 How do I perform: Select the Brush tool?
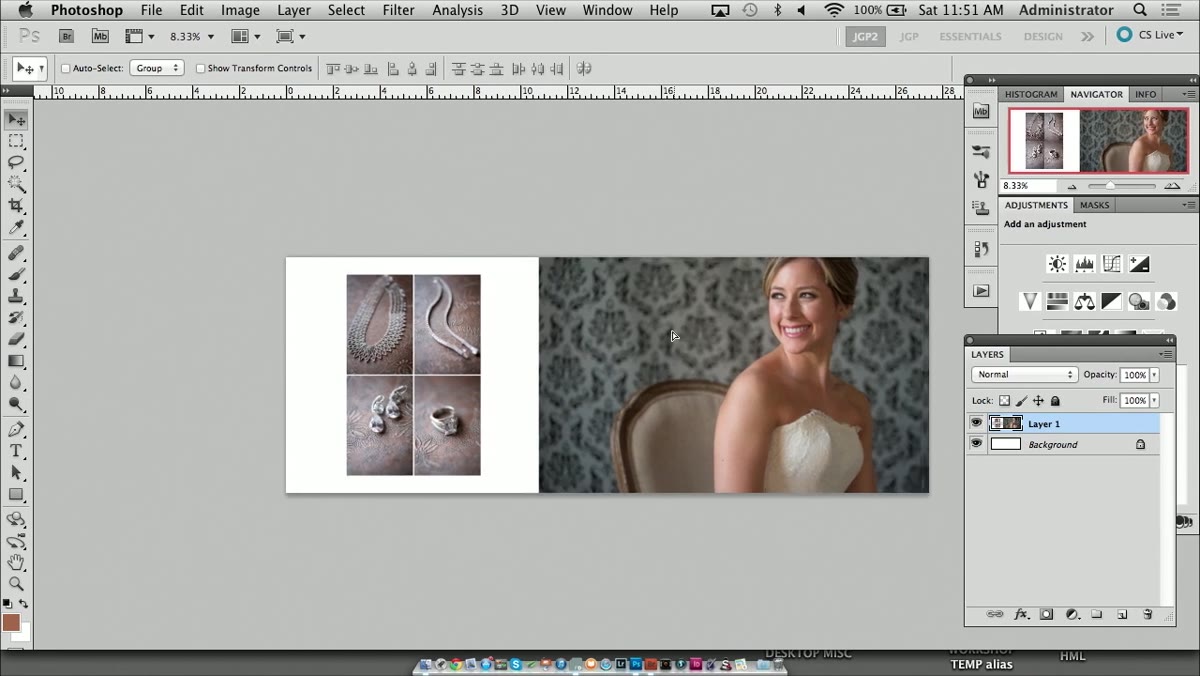click(x=16, y=274)
